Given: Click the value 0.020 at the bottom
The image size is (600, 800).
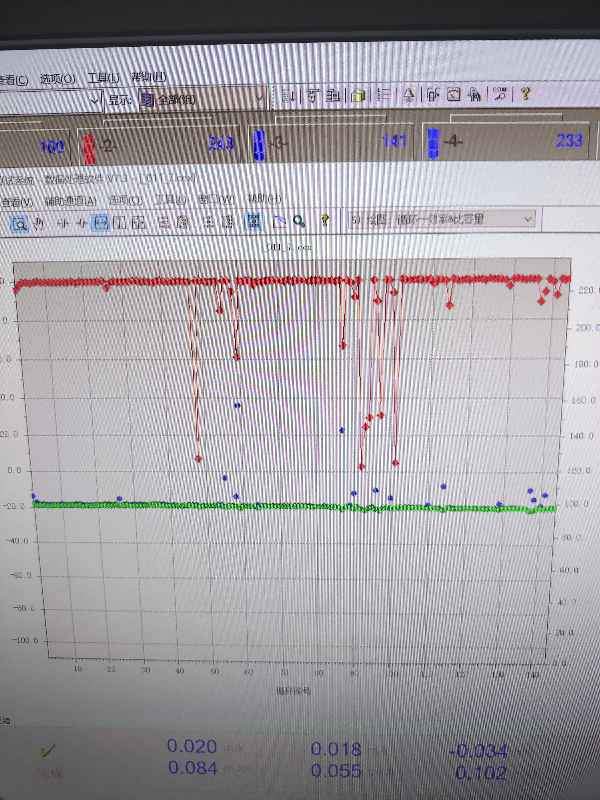Looking at the screenshot, I should (x=192, y=746).
